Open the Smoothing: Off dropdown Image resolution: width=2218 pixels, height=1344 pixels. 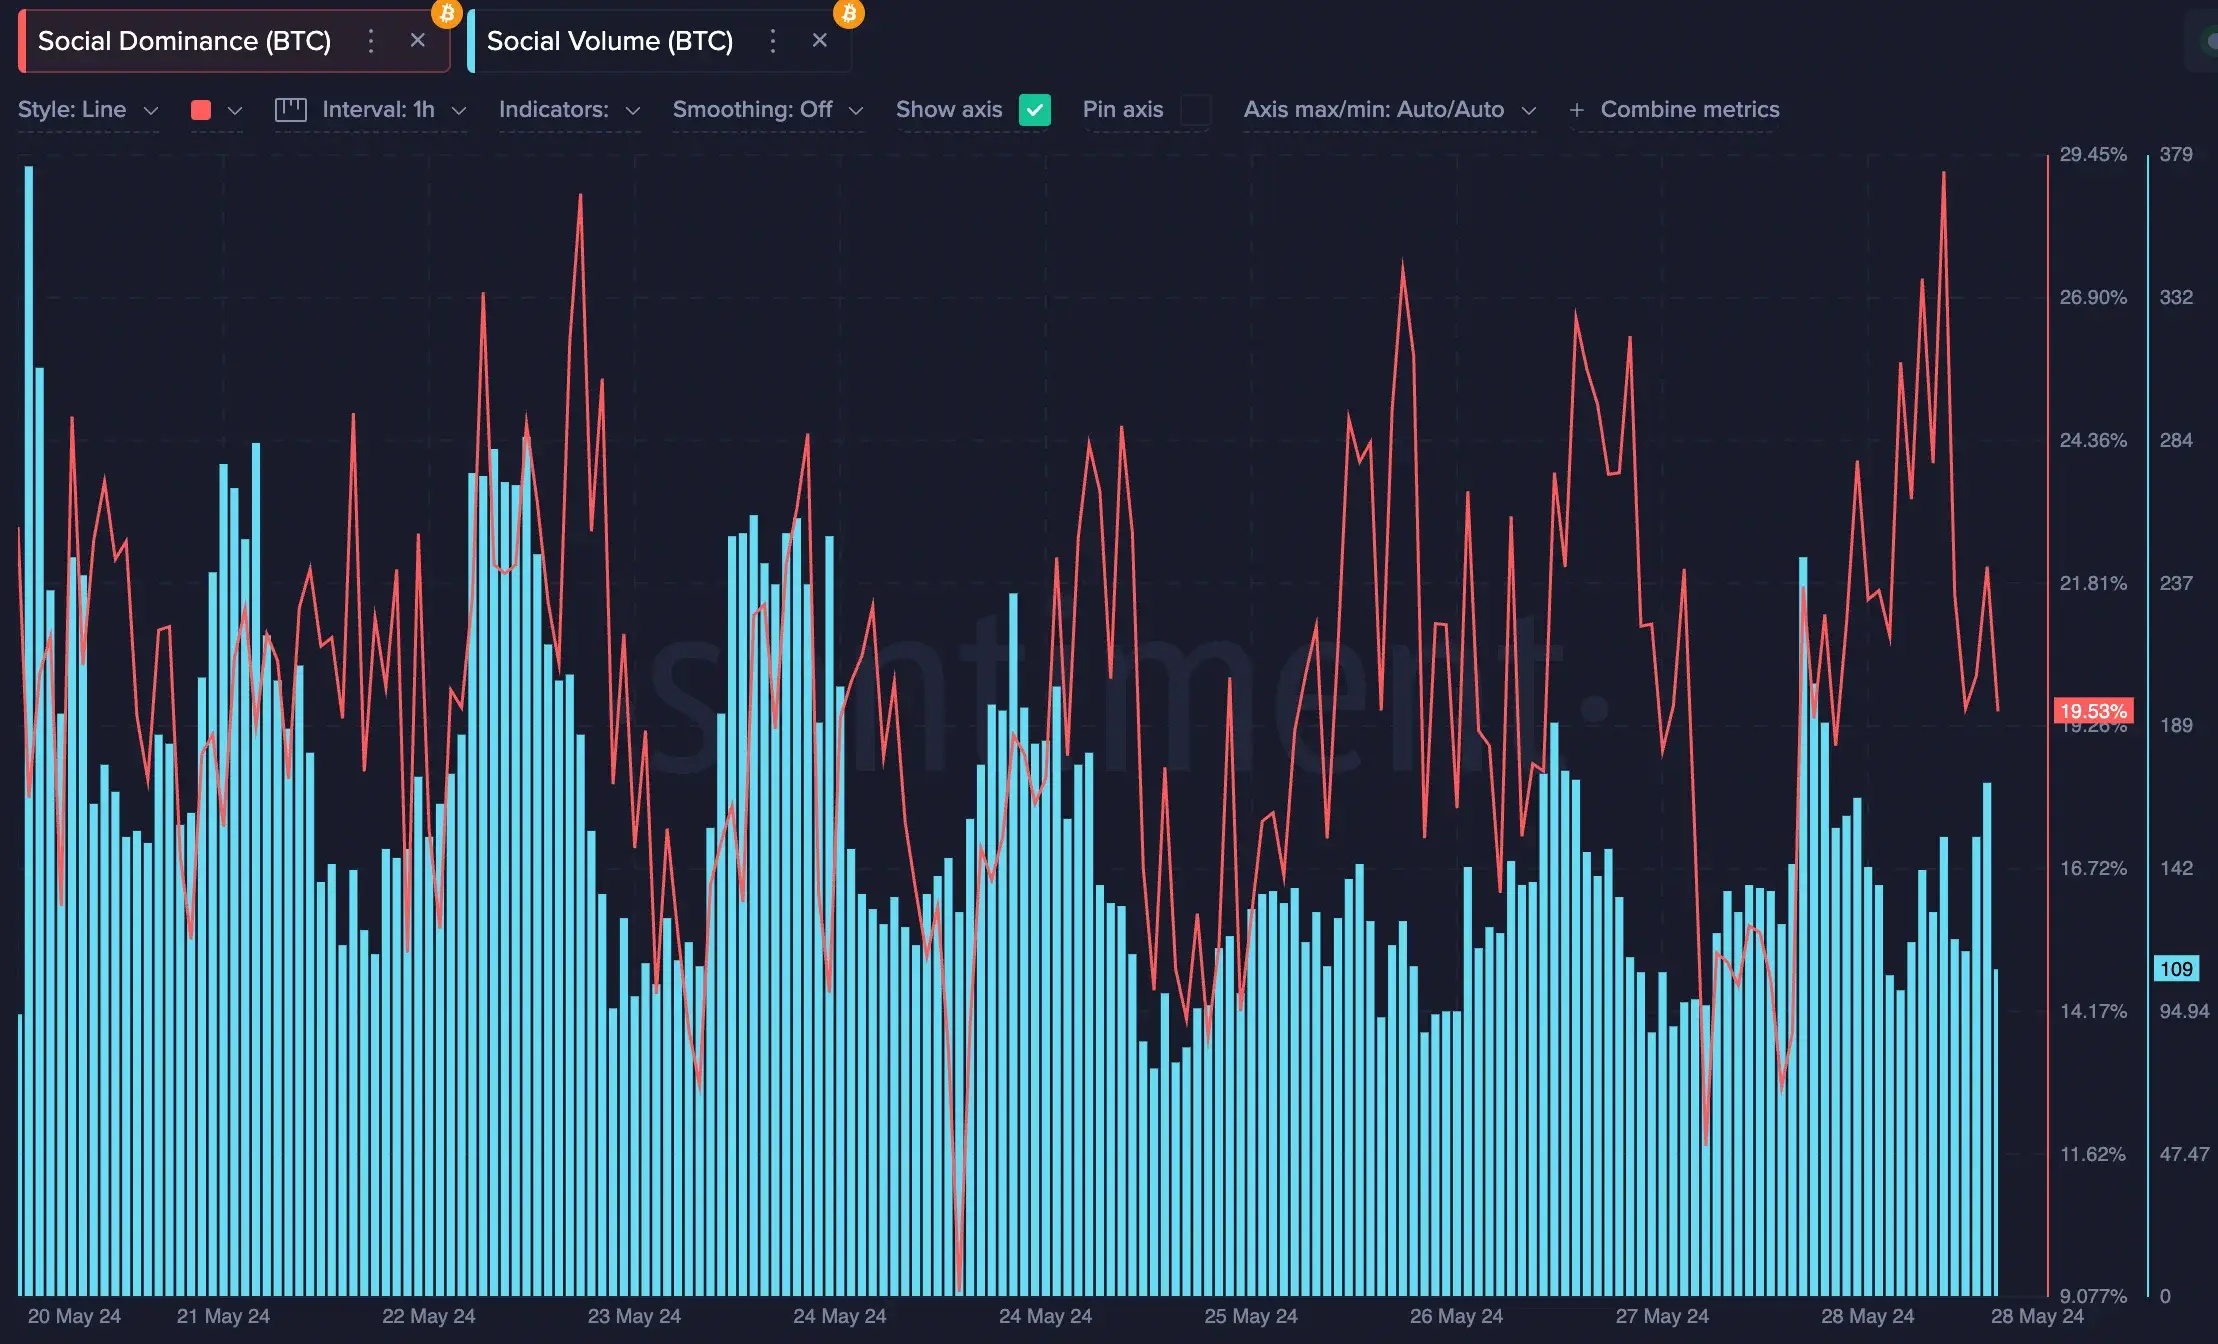coord(768,110)
